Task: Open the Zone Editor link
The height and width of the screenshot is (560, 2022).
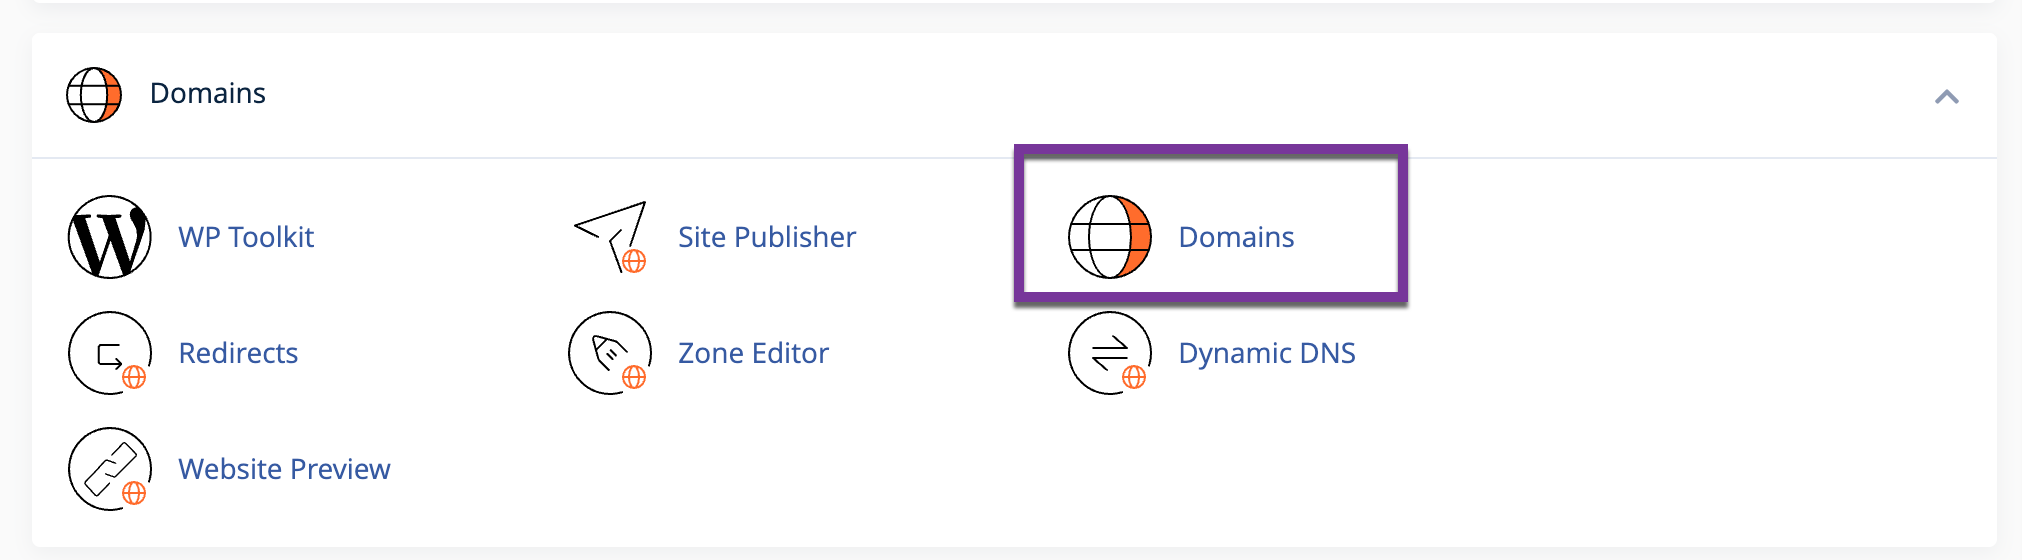Action: [x=753, y=353]
